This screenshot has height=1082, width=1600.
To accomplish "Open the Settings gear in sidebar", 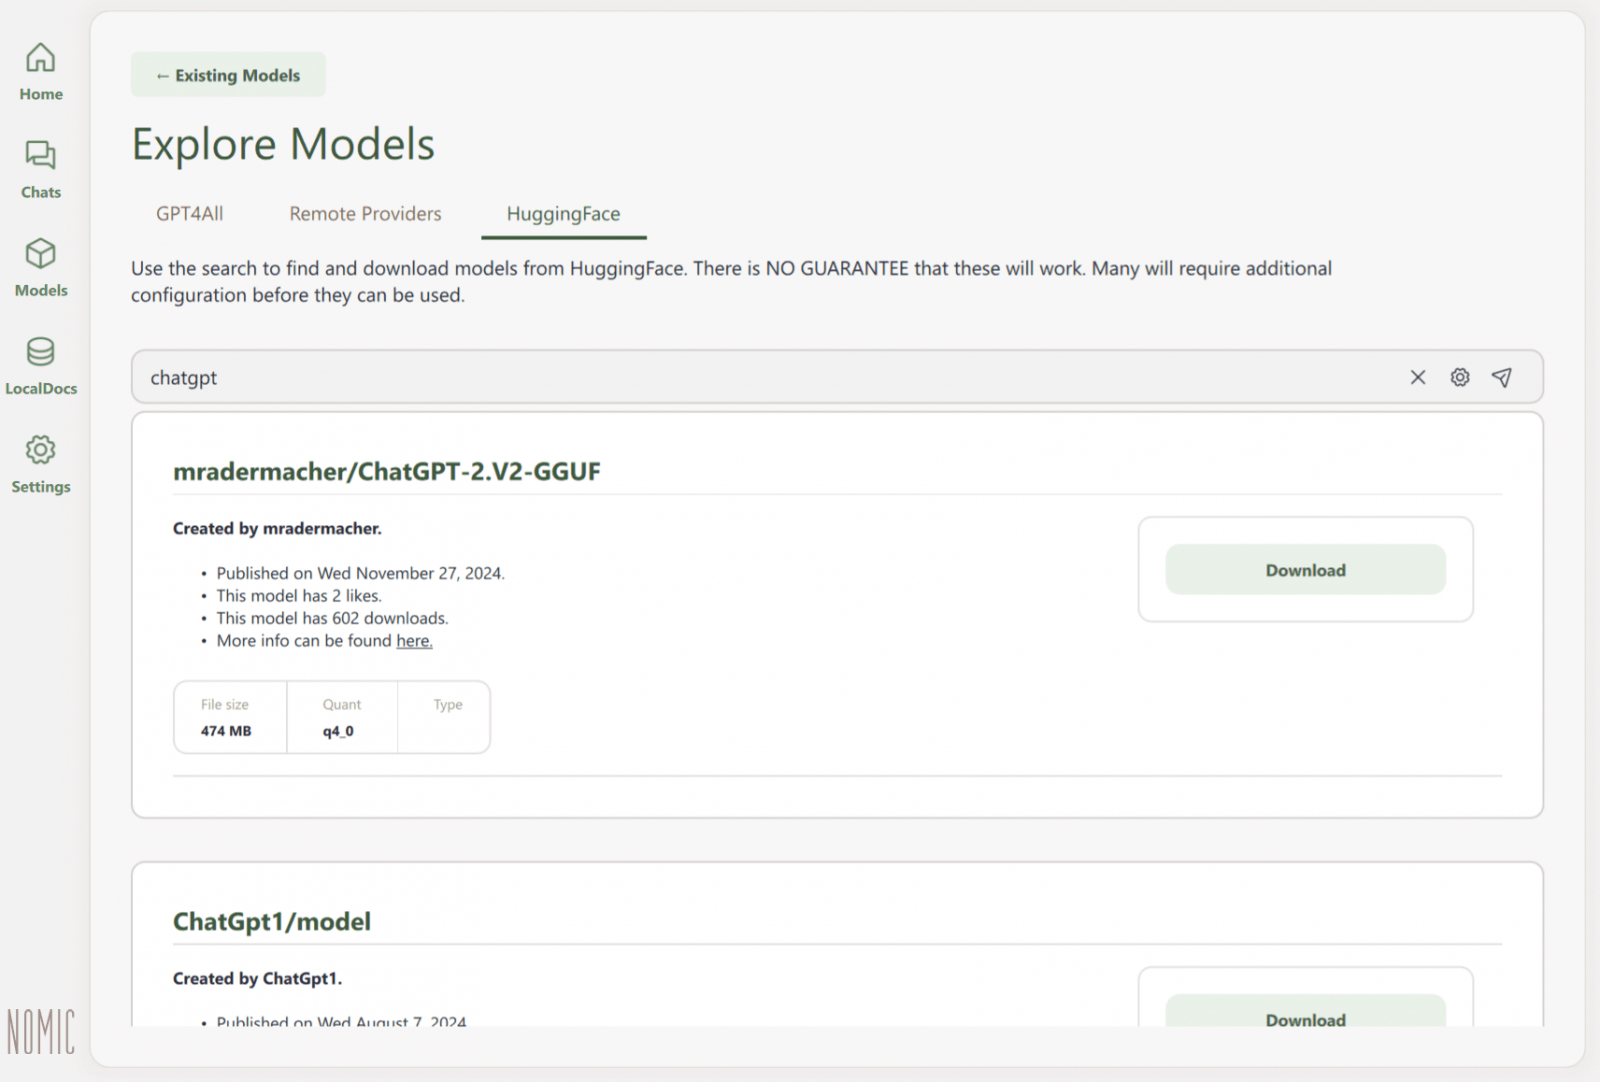I will tap(40, 450).
